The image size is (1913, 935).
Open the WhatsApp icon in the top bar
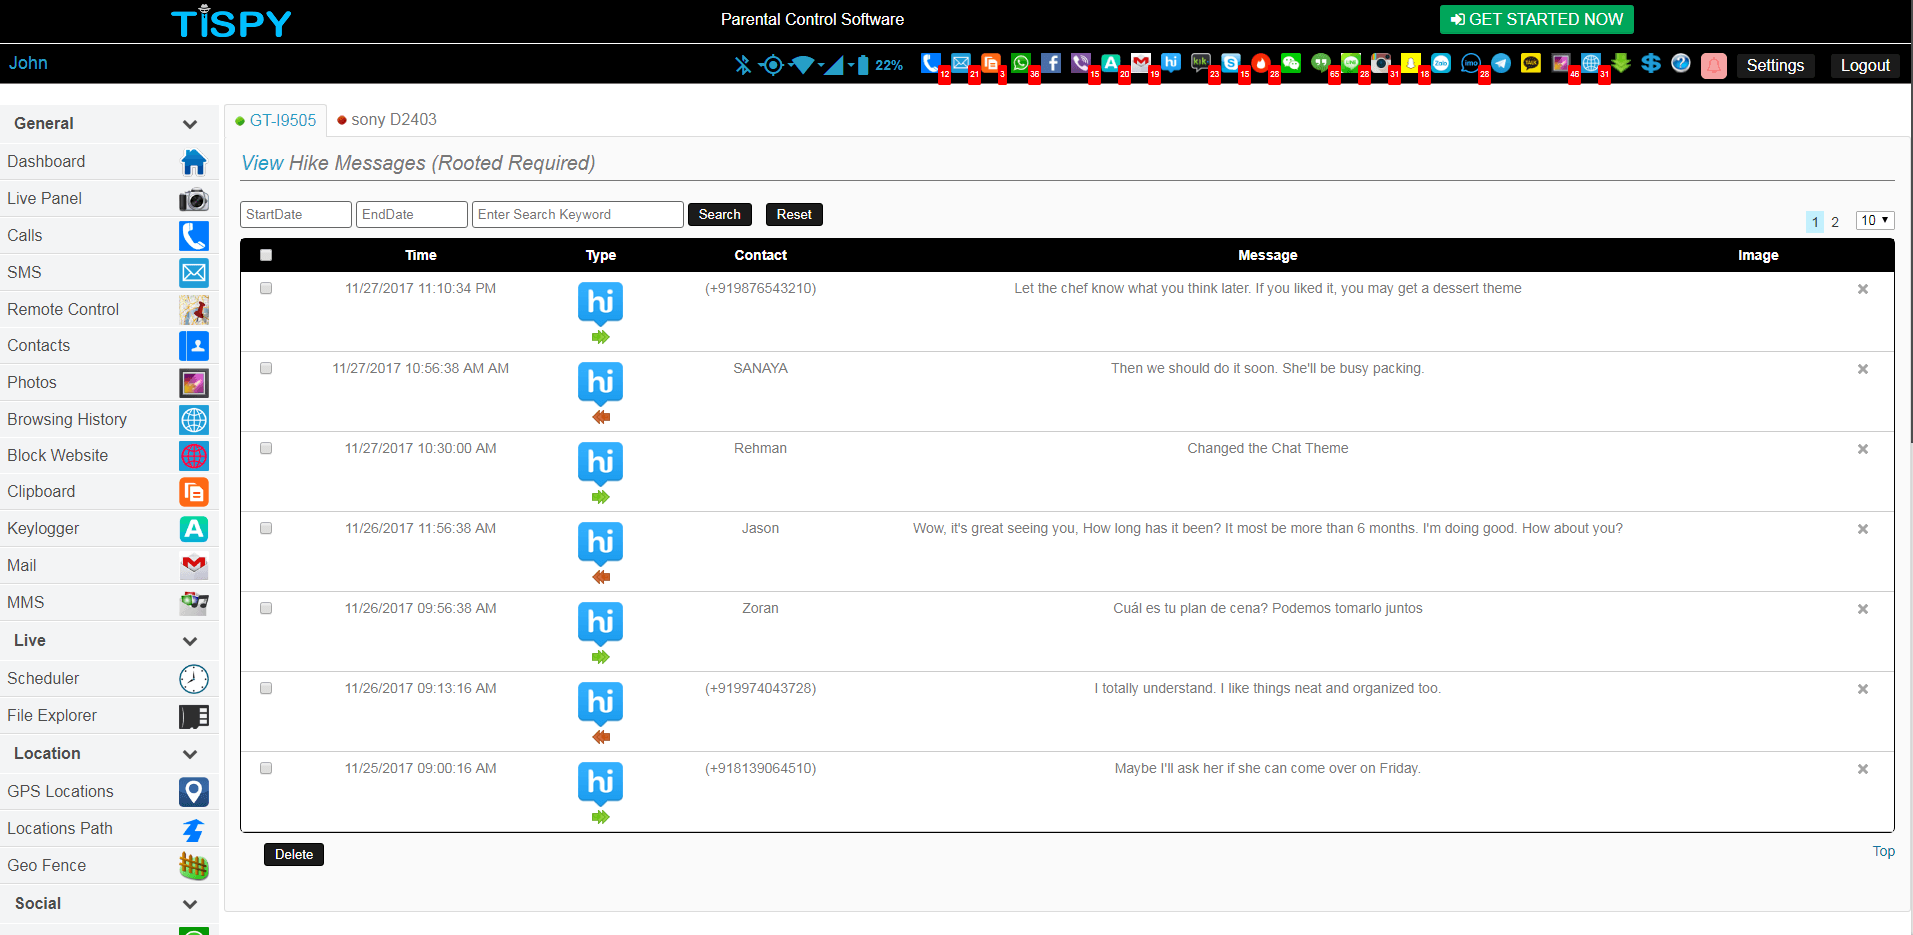(x=1020, y=63)
